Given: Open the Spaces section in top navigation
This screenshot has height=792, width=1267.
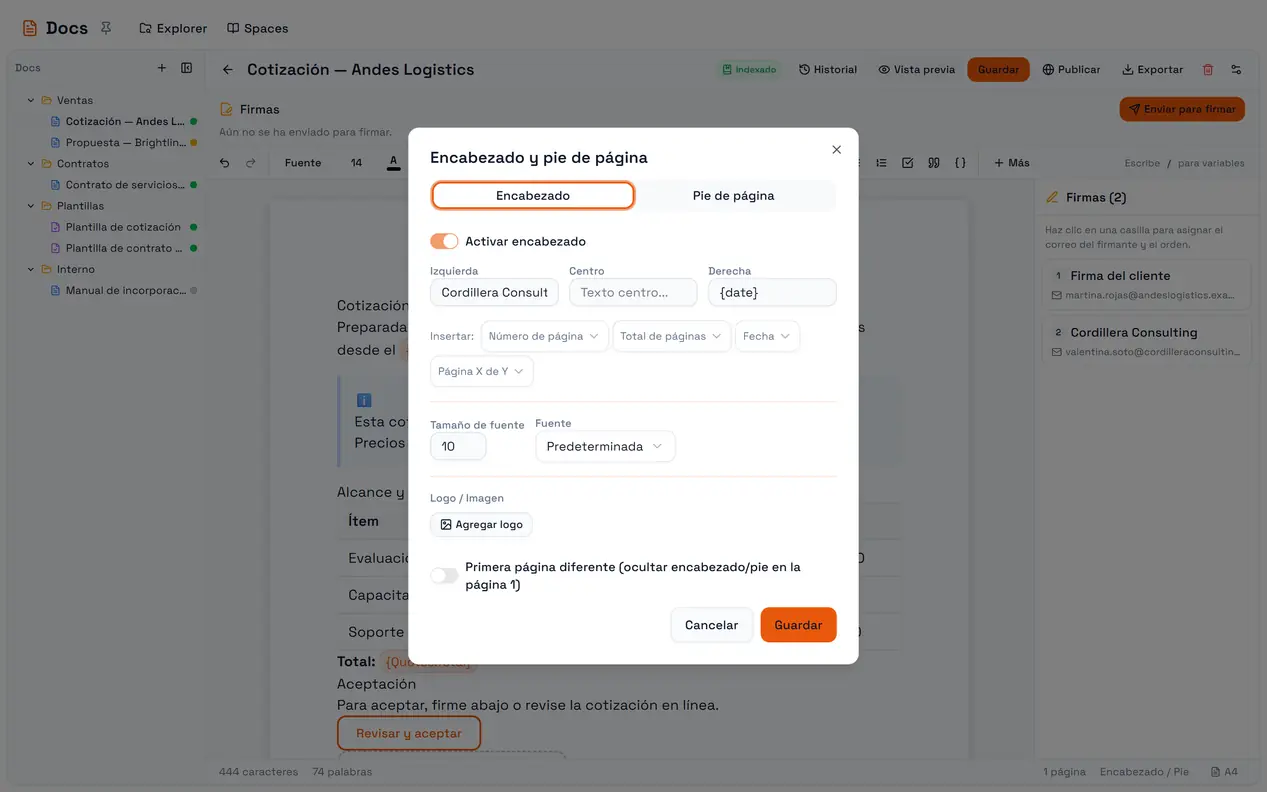Looking at the screenshot, I should tap(257, 28).
